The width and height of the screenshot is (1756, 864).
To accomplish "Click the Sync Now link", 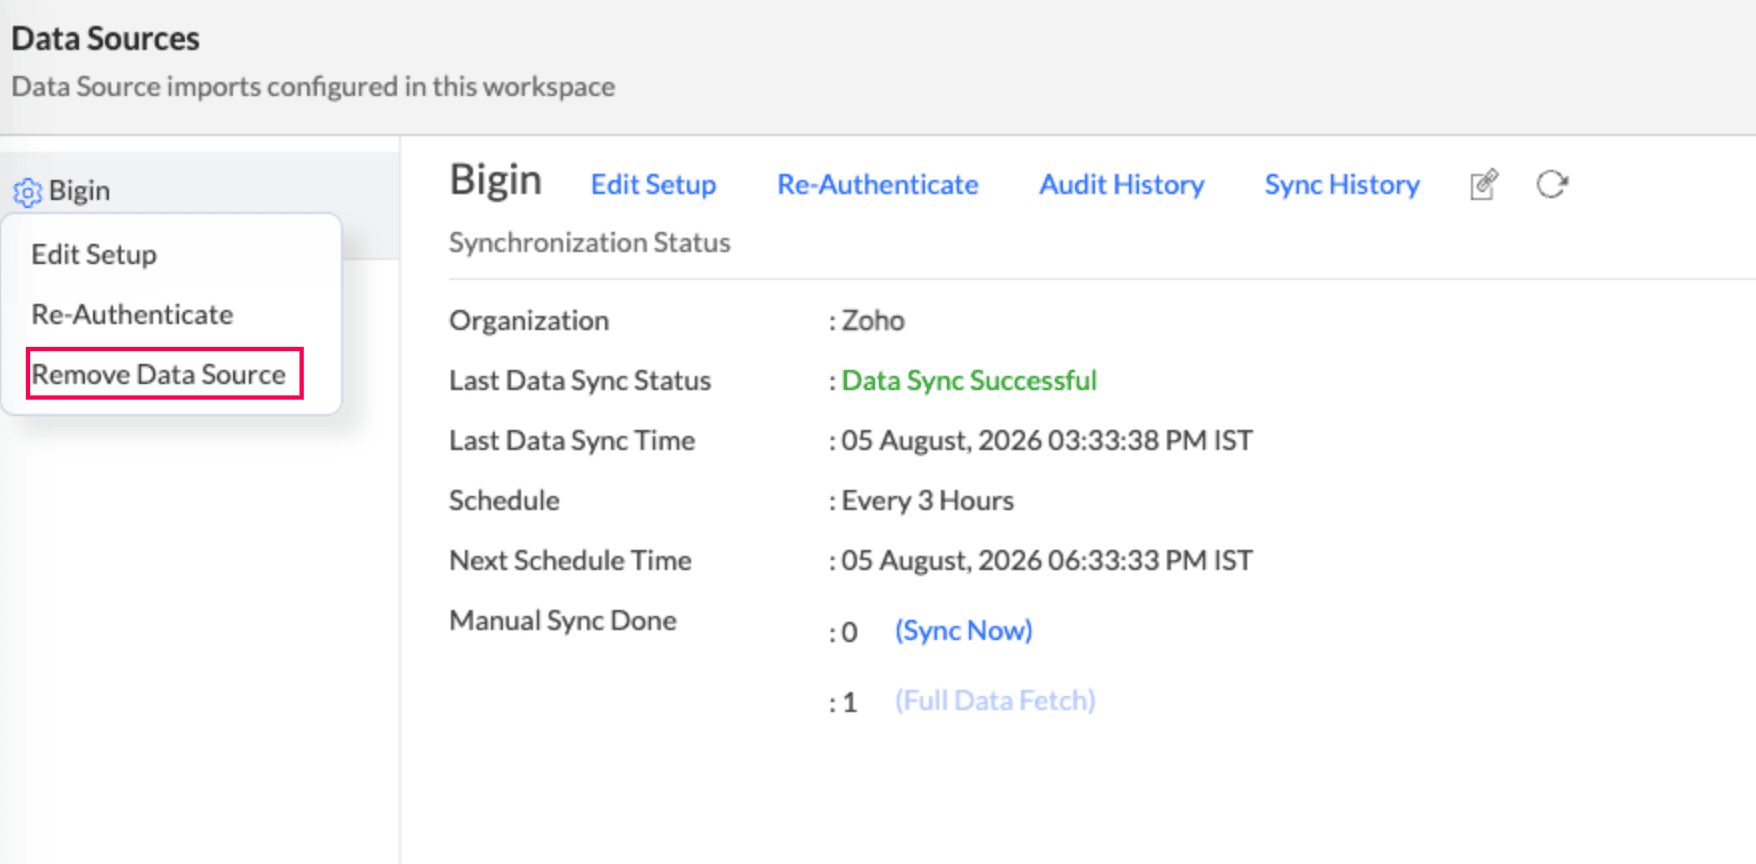I will [964, 630].
